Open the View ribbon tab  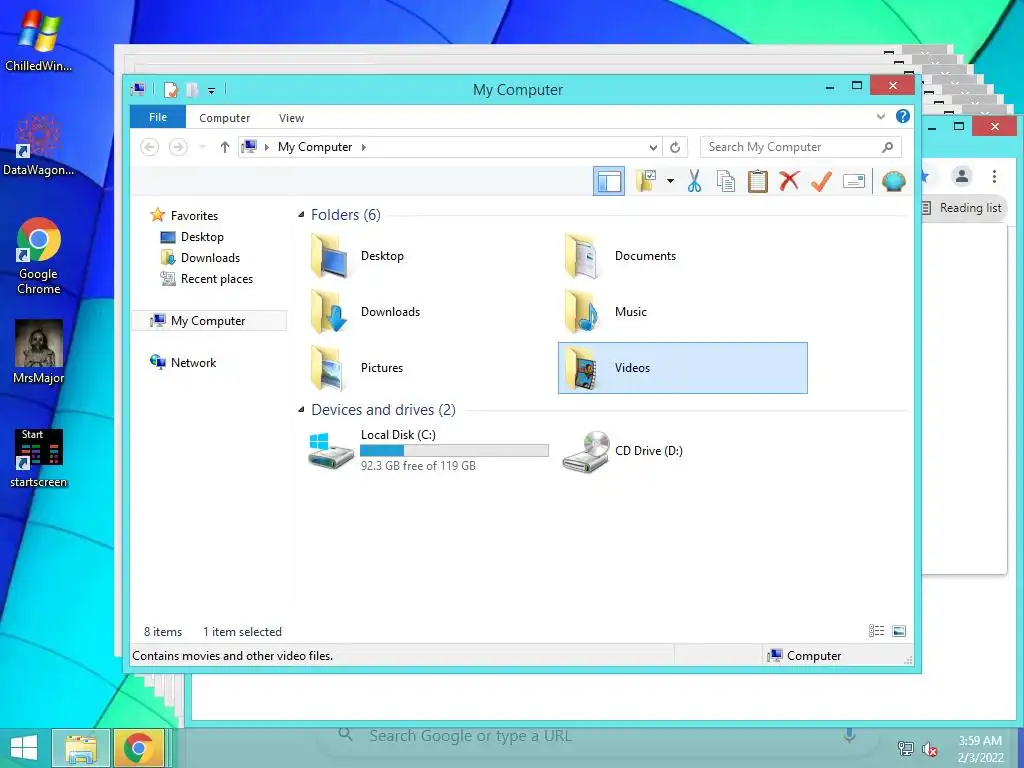click(291, 118)
